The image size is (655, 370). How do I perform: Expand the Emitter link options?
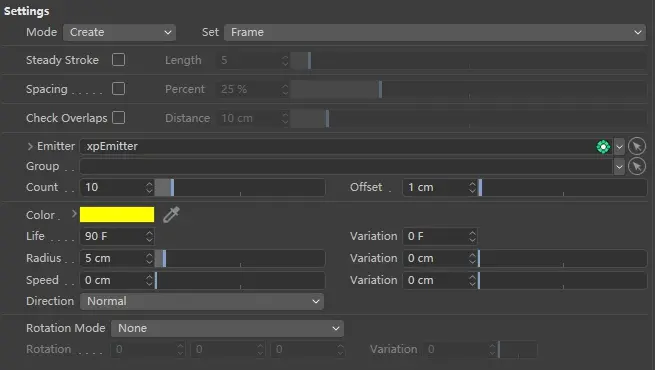pos(30,146)
